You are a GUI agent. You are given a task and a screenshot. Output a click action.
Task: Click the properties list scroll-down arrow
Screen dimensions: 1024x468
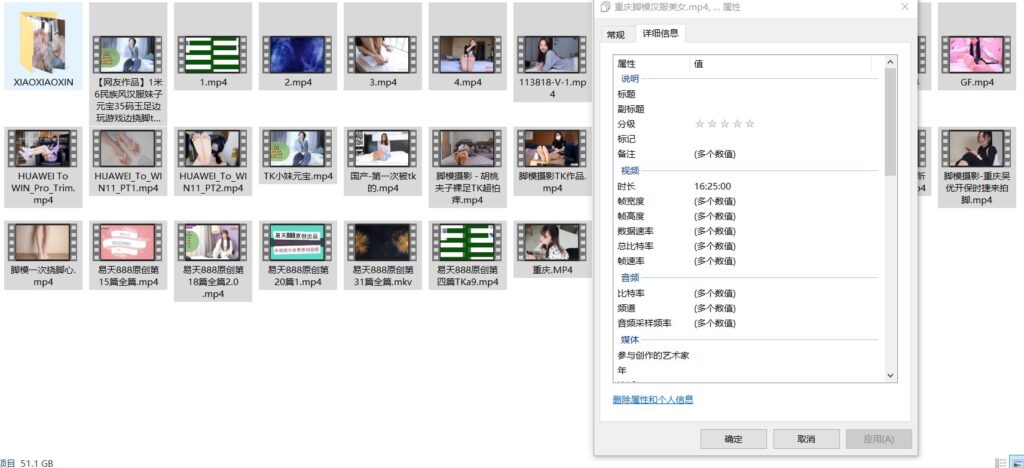[890, 375]
